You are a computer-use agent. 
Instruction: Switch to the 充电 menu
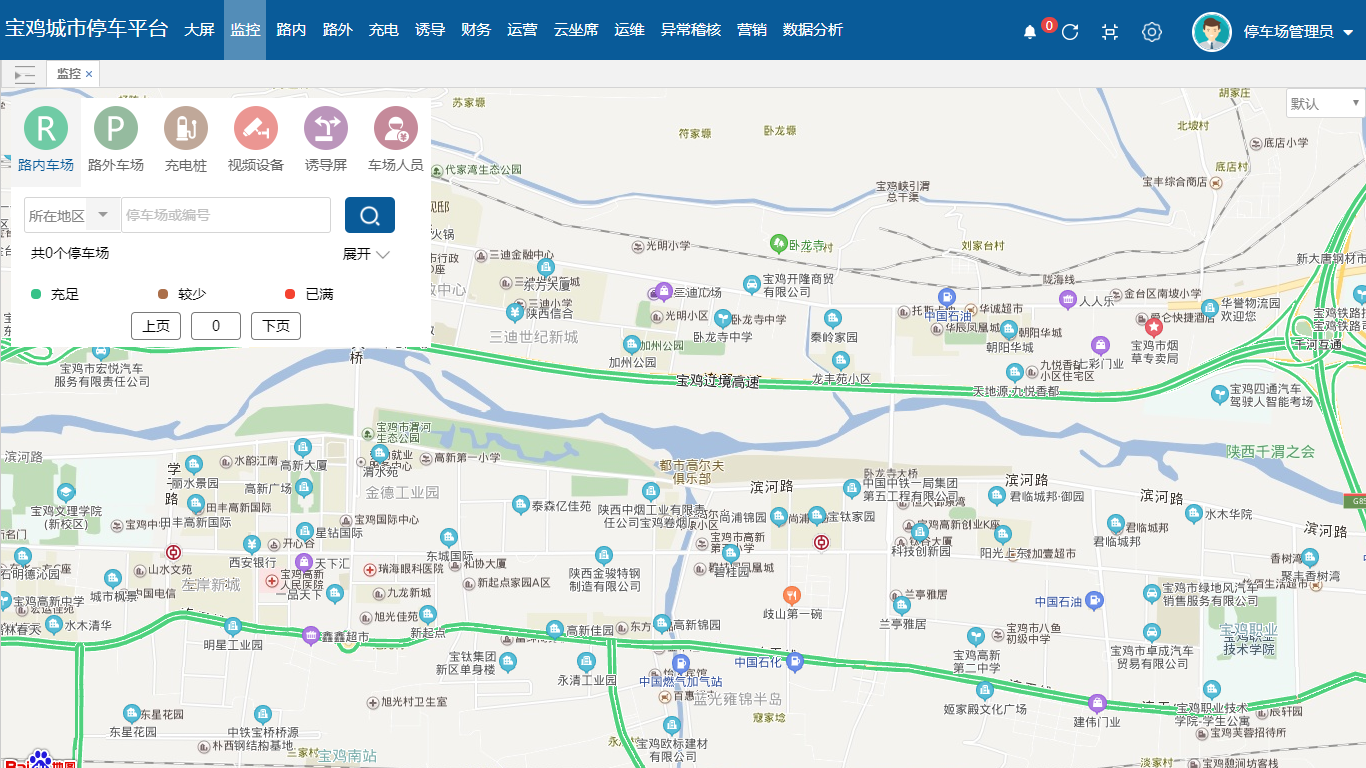(383, 30)
